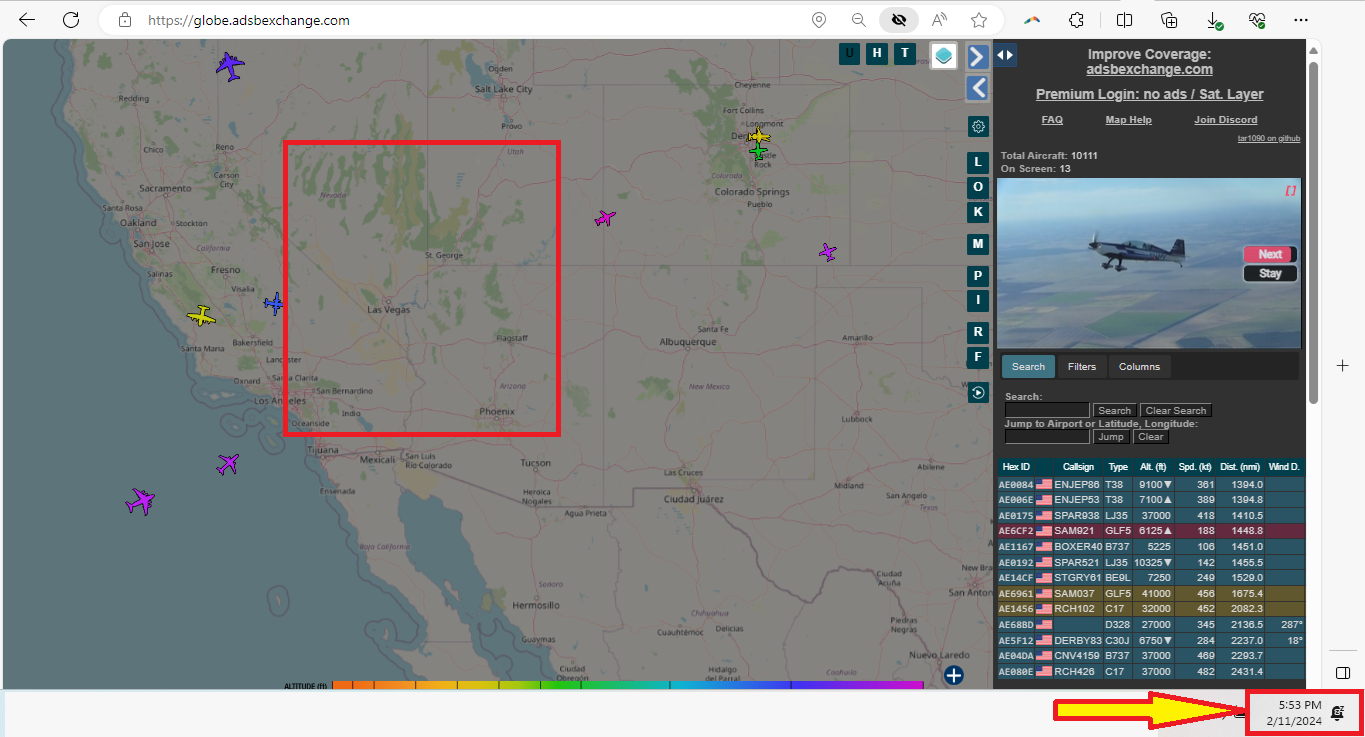Open split screen view icon
This screenshot has width=1365, height=737.
tap(1124, 20)
